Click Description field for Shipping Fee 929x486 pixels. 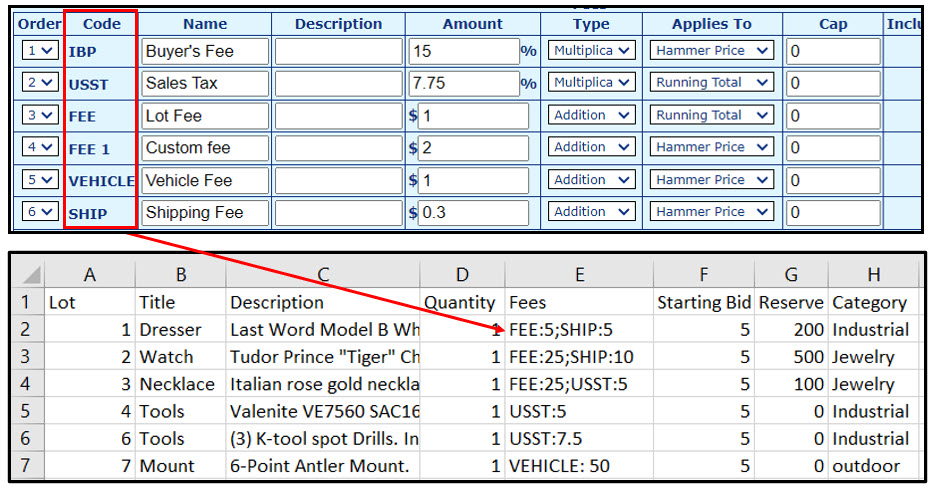pos(338,212)
